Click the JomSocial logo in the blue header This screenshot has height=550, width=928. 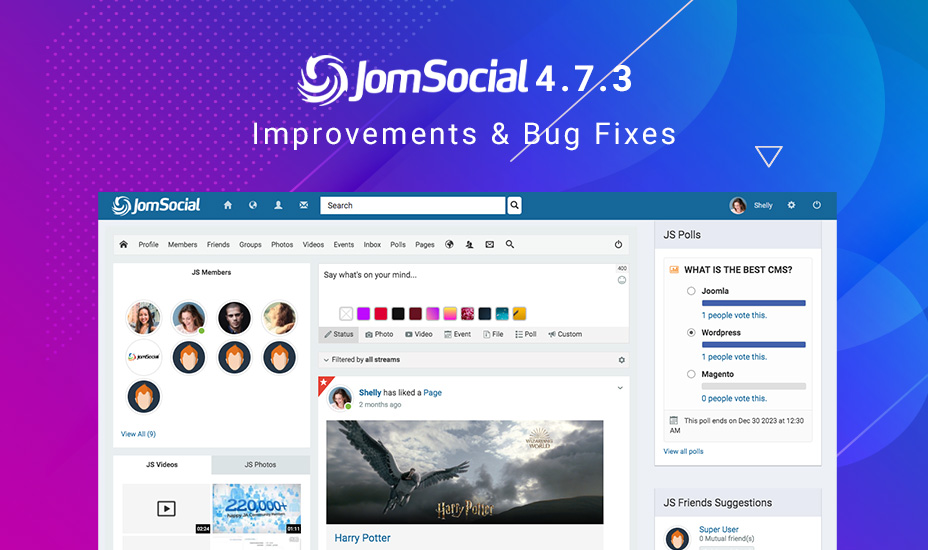(x=156, y=205)
